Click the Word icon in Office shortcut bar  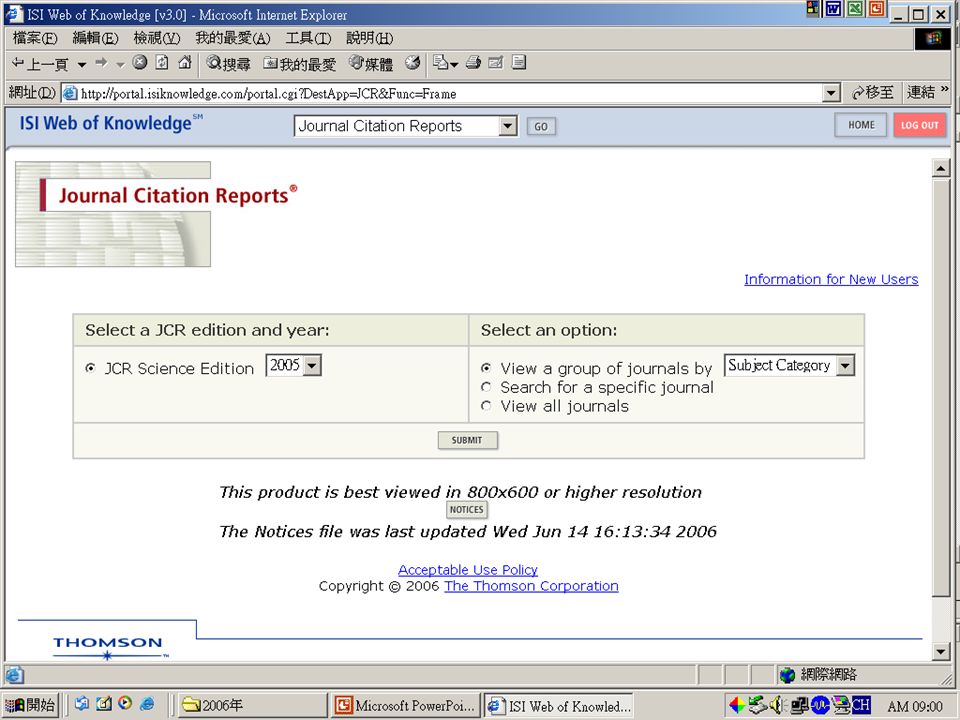pyautogui.click(x=833, y=9)
